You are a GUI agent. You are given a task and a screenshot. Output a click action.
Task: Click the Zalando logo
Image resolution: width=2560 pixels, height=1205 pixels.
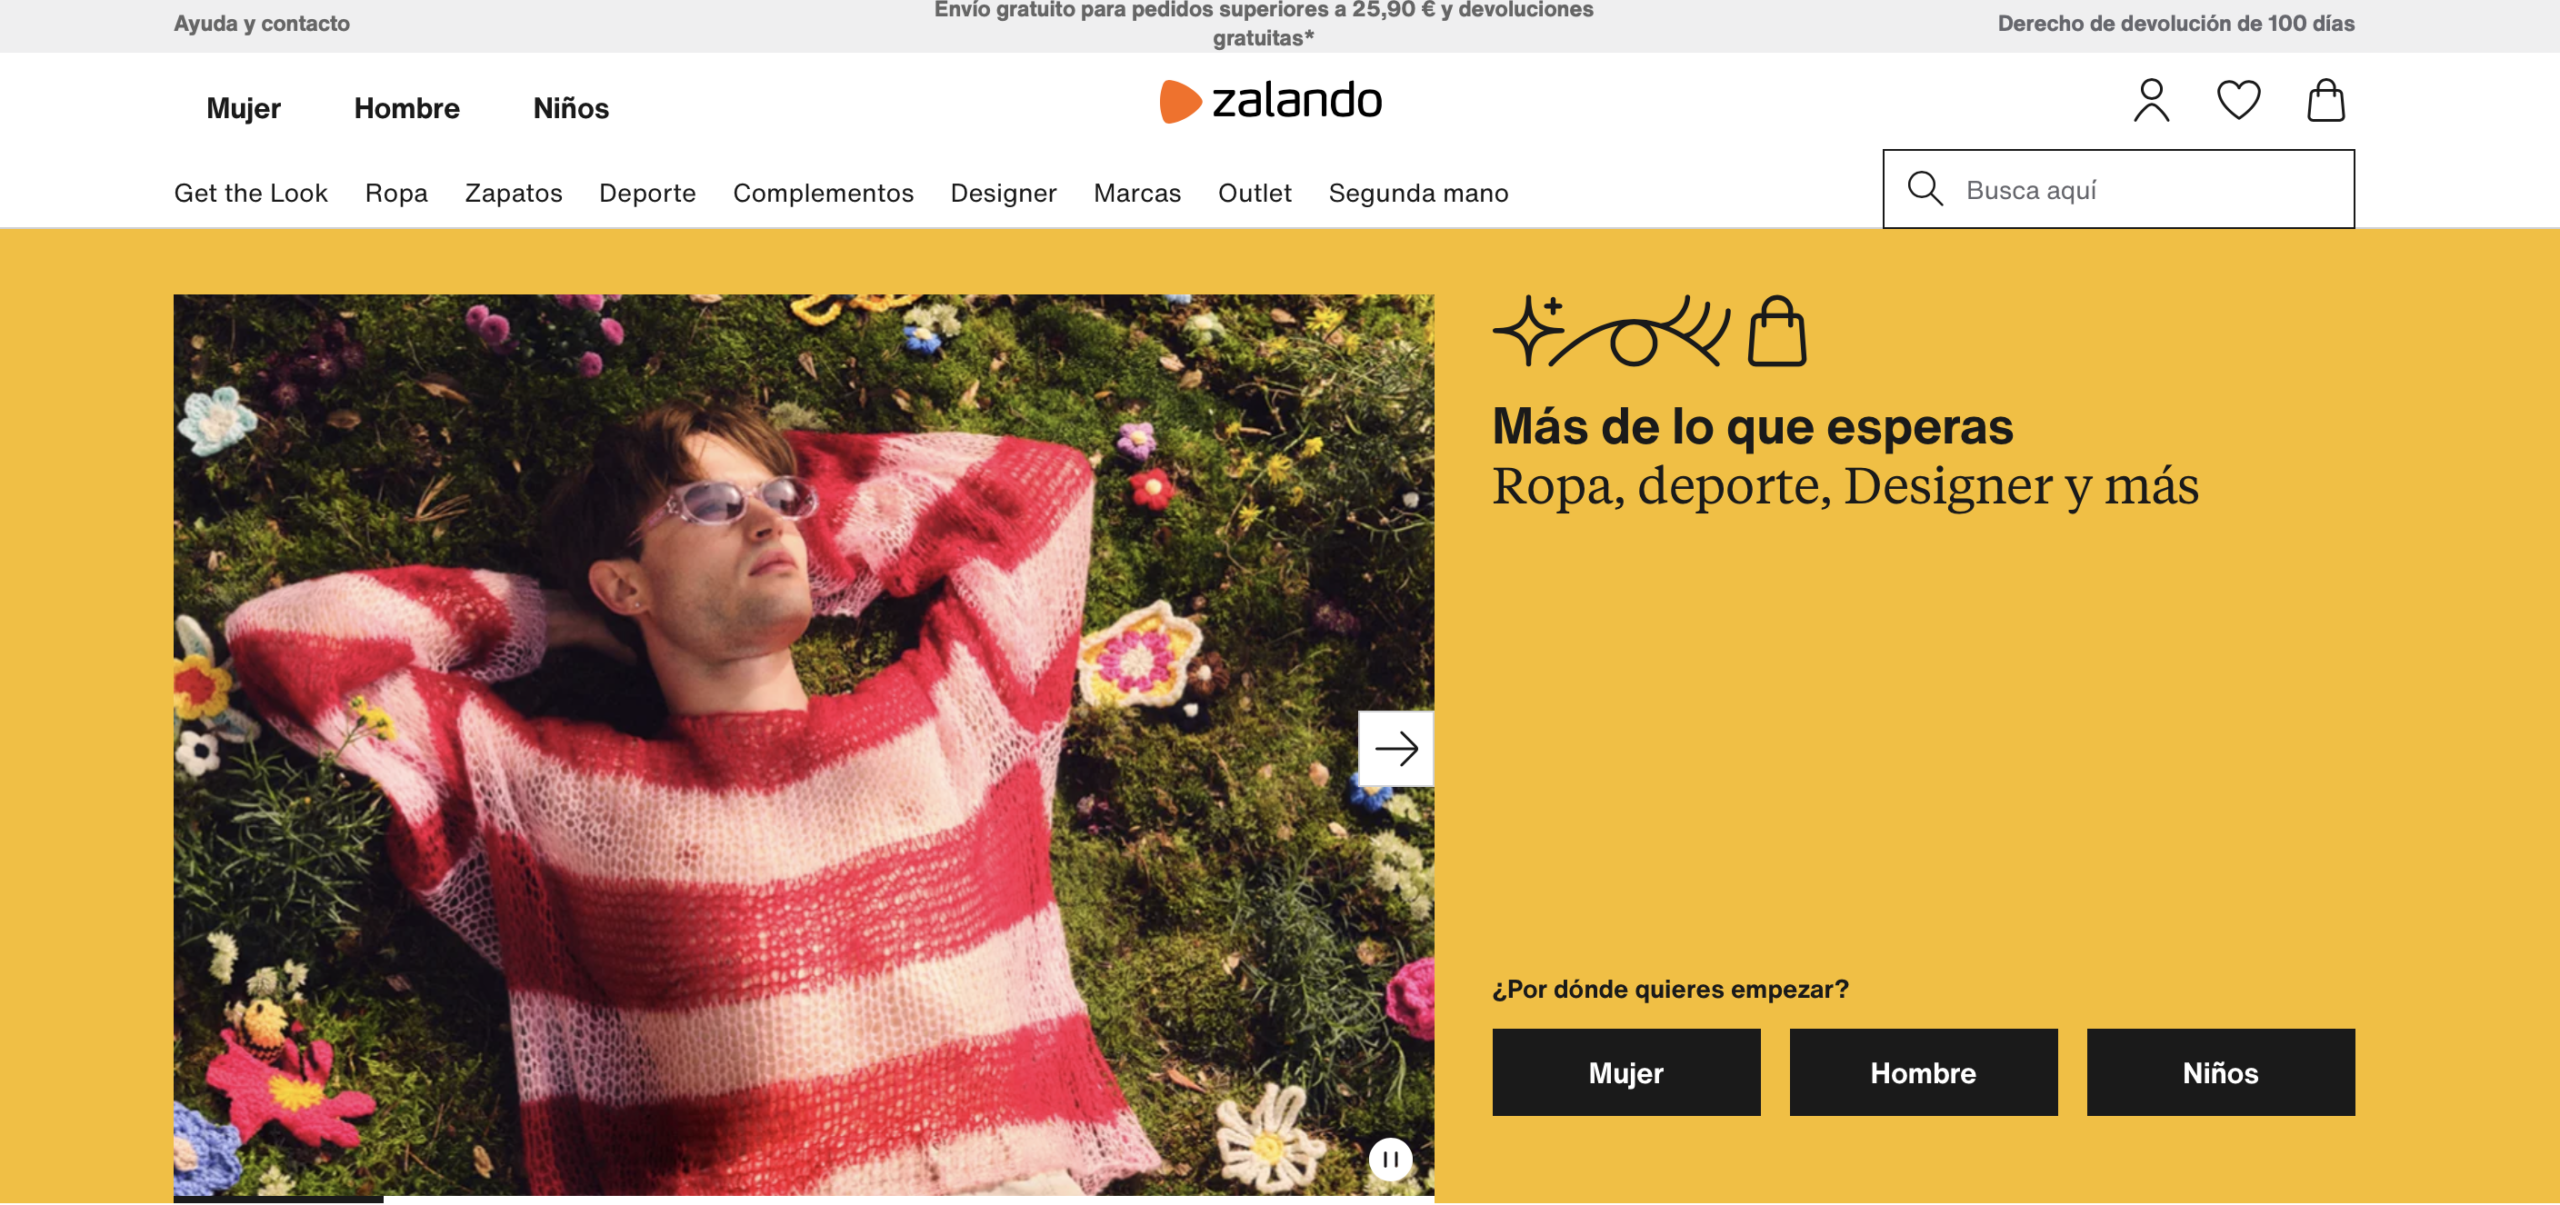point(1270,101)
